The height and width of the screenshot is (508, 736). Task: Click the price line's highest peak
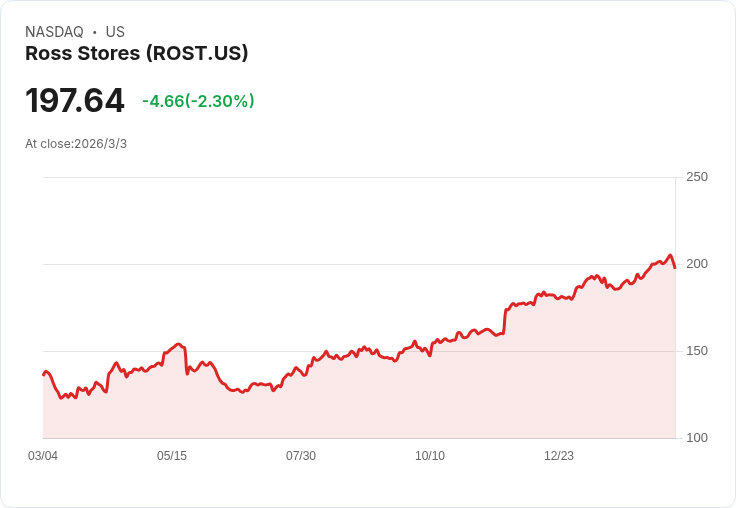670,255
